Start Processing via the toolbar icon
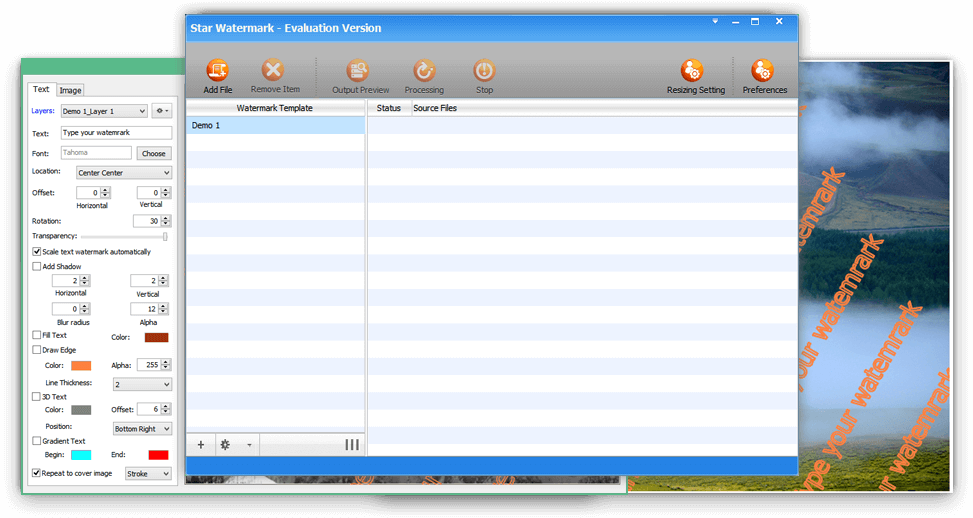 point(424,70)
